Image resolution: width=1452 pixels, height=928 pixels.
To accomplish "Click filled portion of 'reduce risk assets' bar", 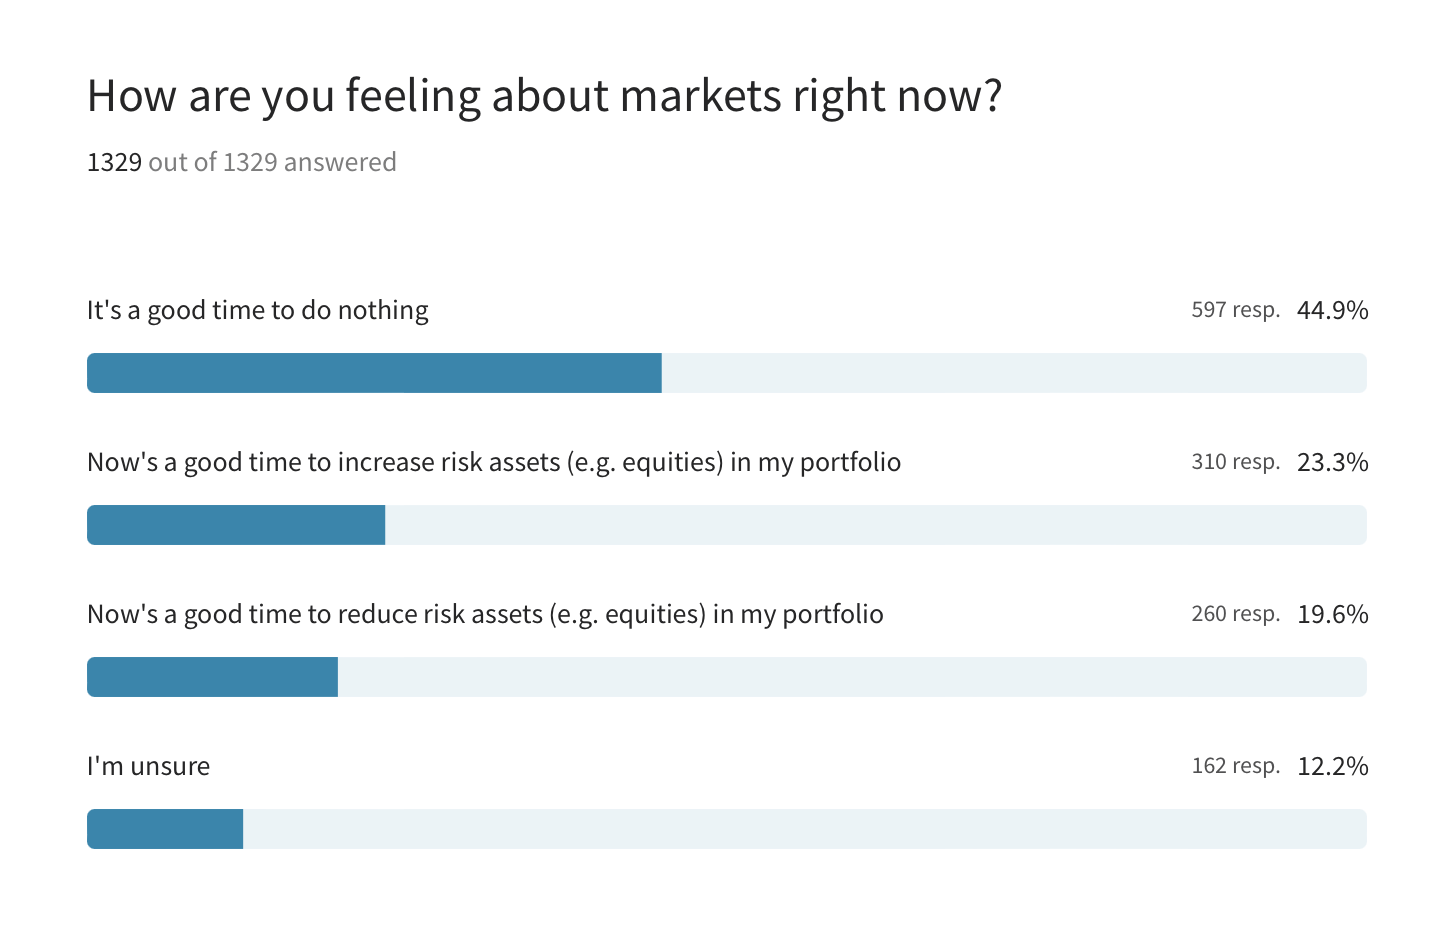I will pos(212,677).
